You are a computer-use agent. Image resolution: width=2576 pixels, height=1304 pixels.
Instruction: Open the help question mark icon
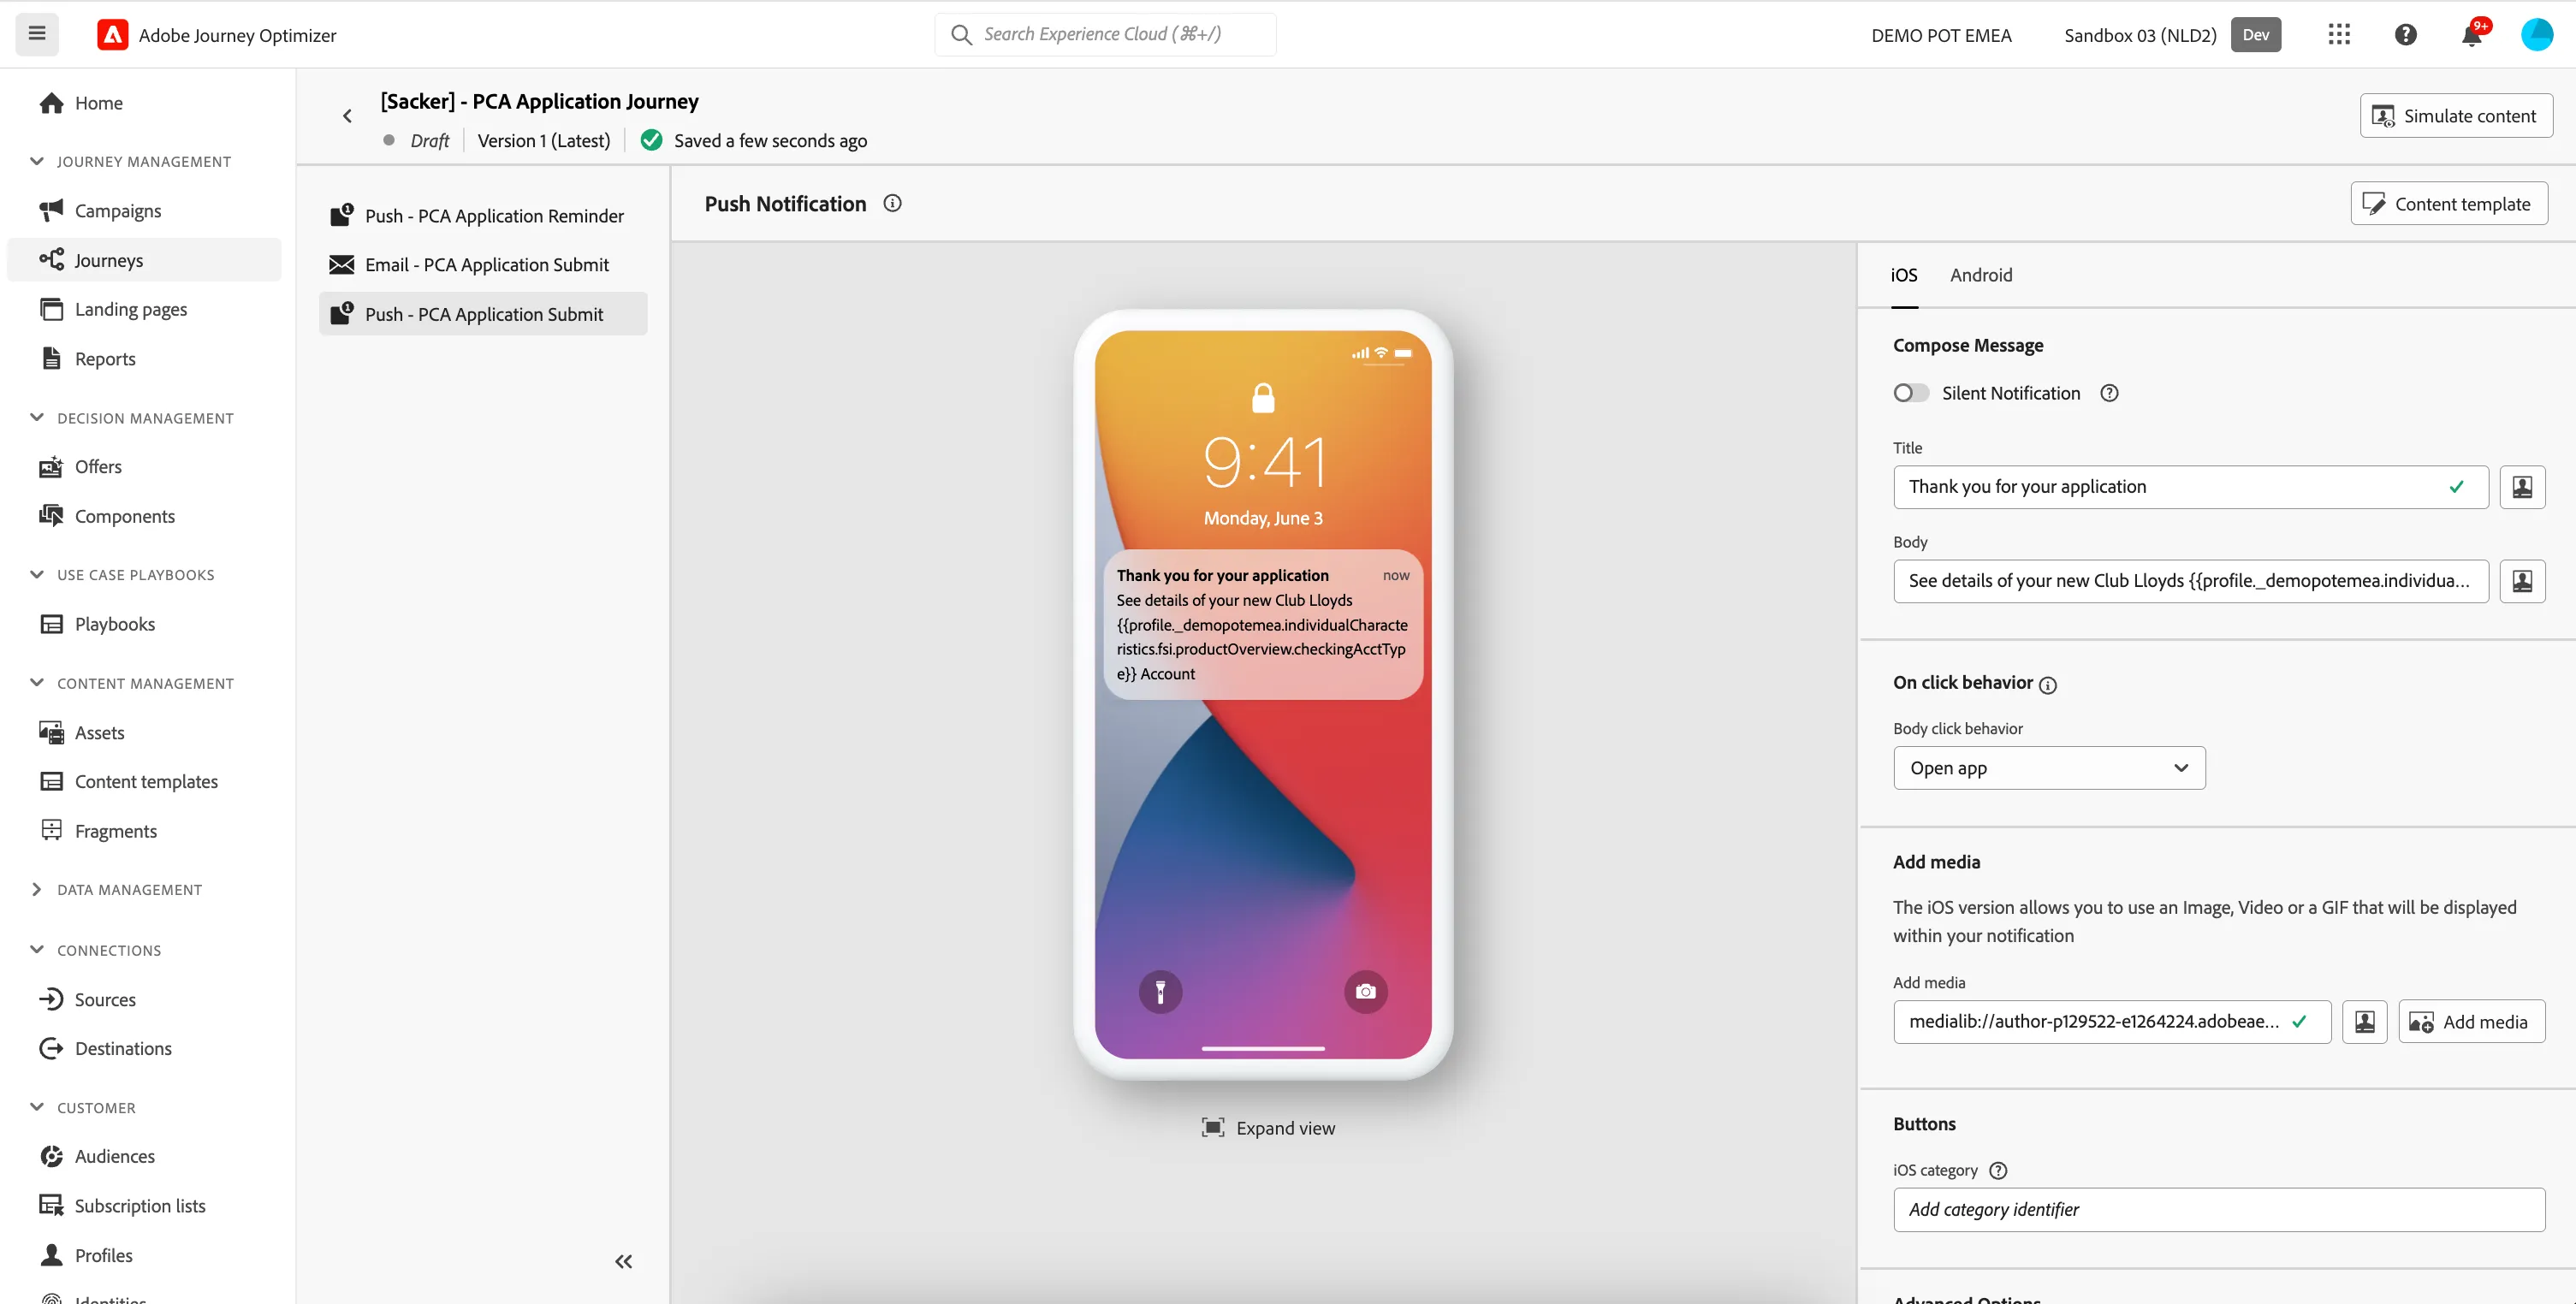click(2405, 35)
